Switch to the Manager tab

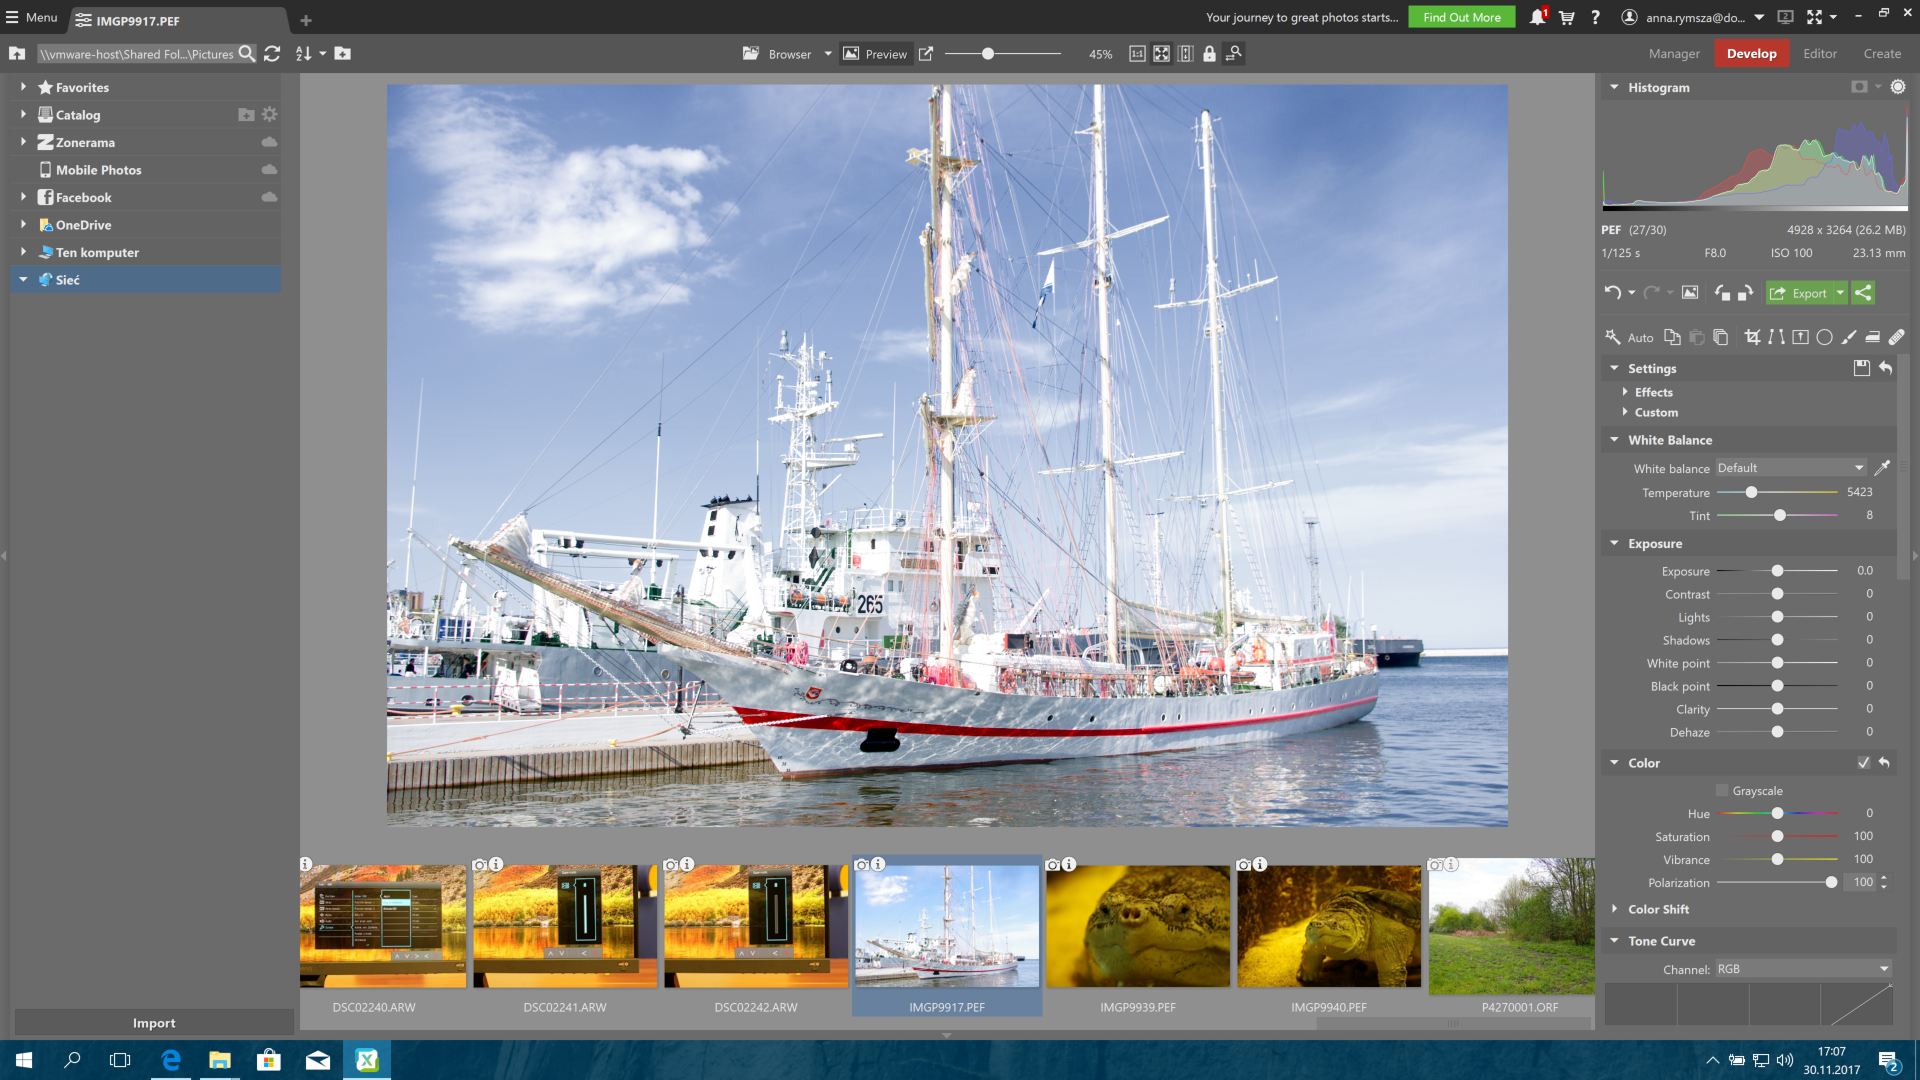click(1674, 54)
